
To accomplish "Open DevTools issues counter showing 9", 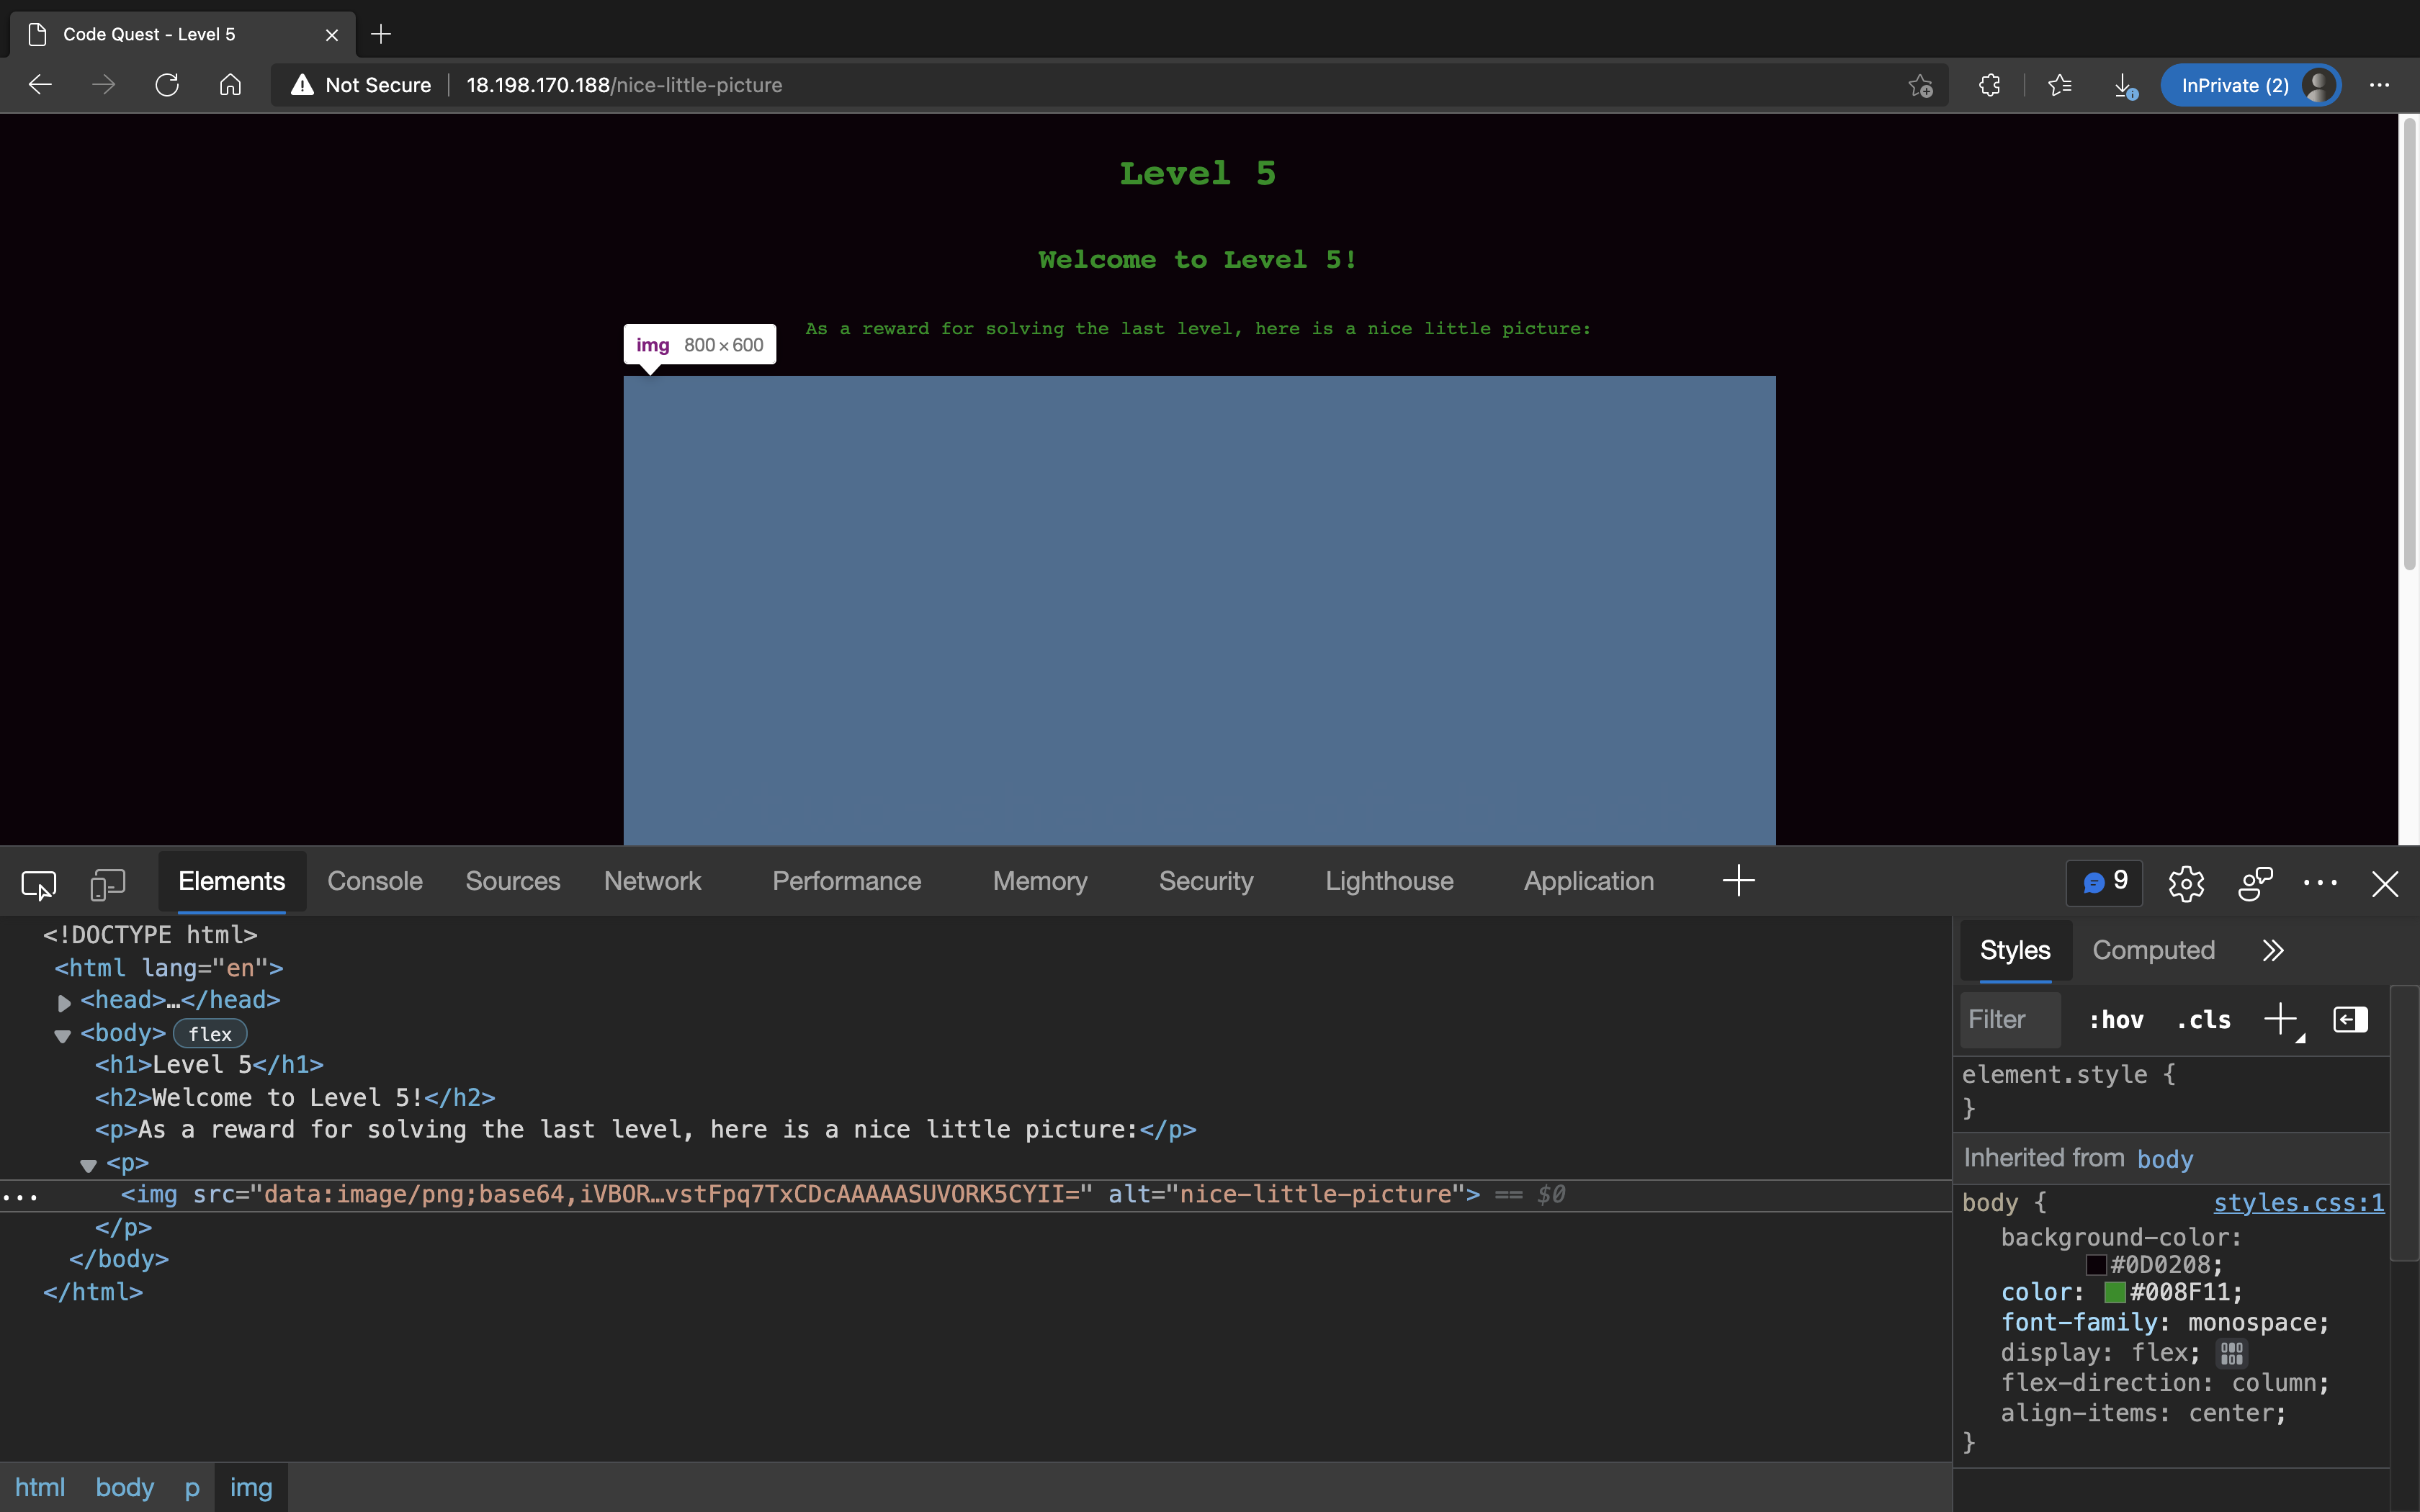I will 2104,882.
